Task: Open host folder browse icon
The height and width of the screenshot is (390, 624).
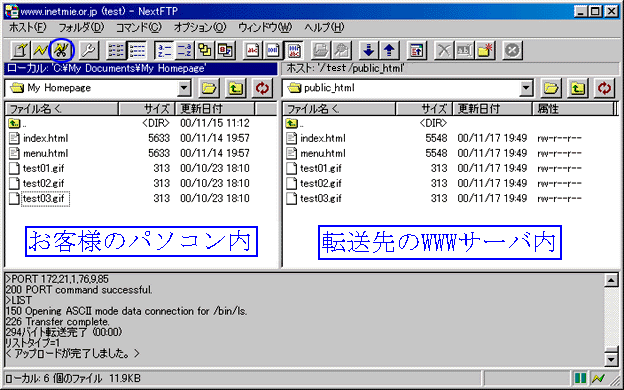Action: coord(551,88)
